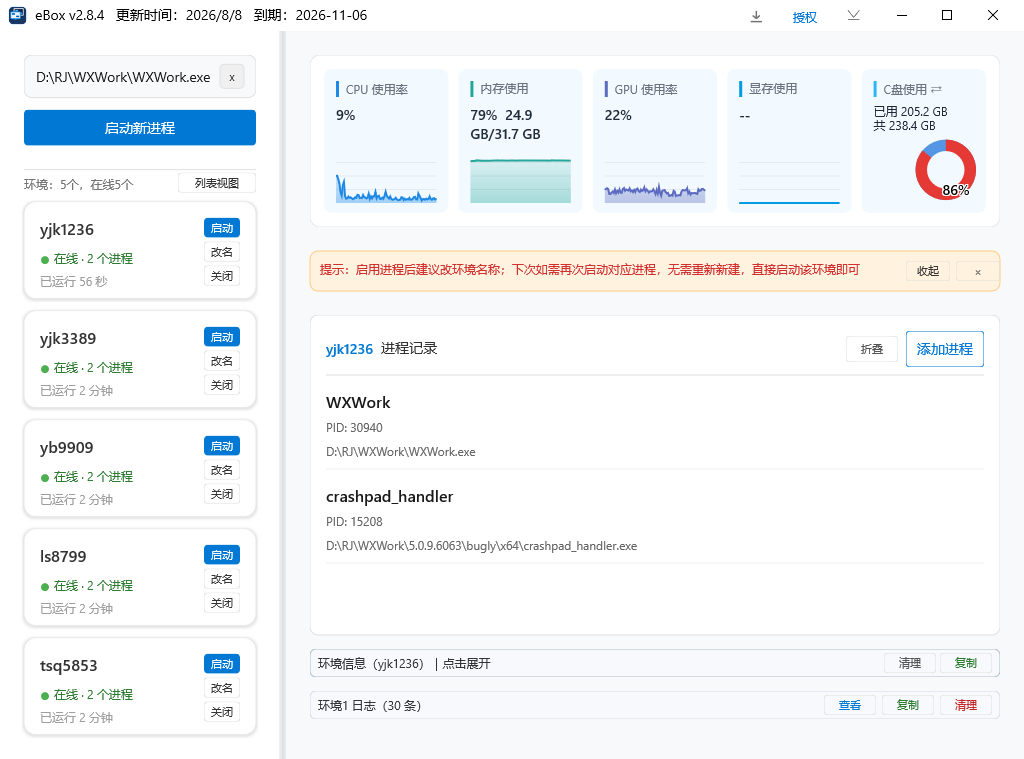Click the yjk1236 link in 进程记录 header

[x=349, y=349]
